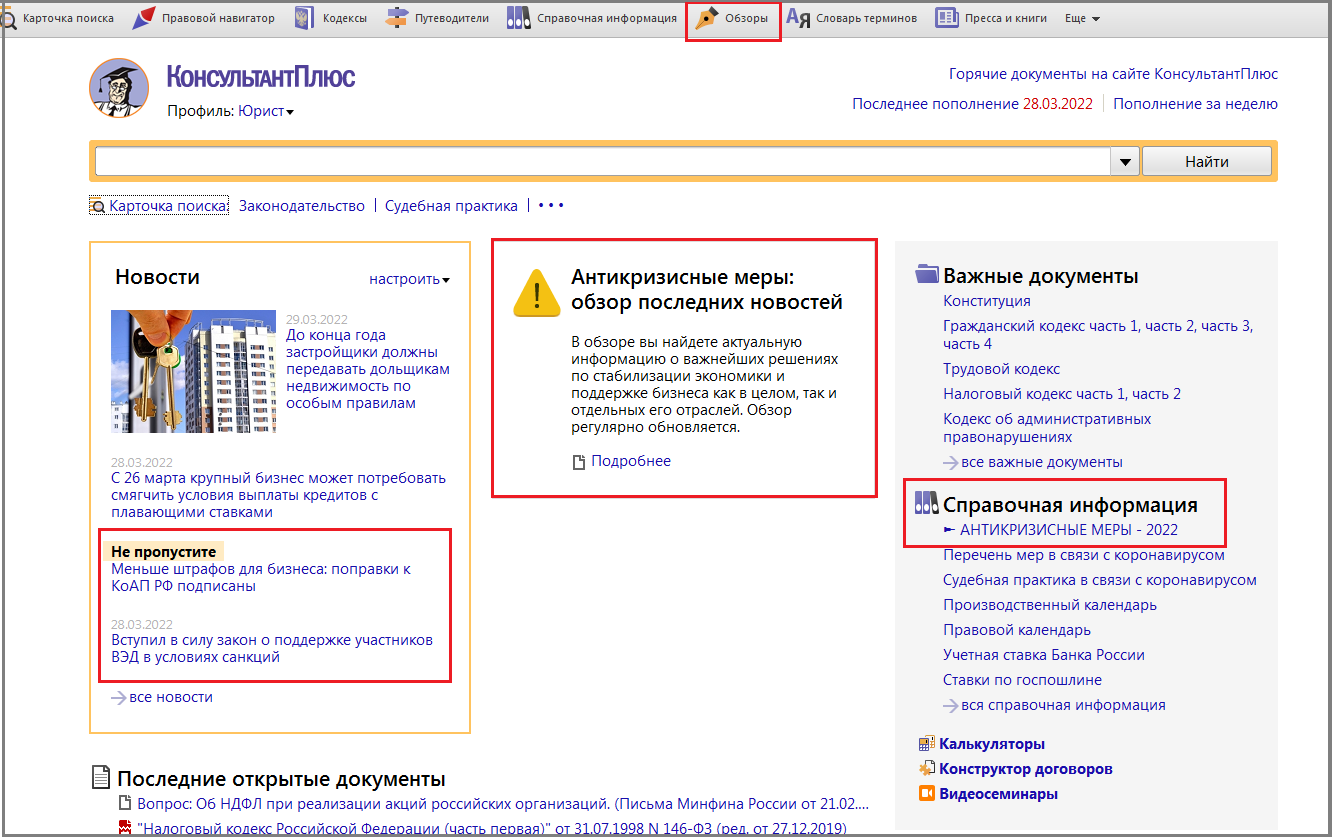Open the news thumbnail with keys and building
This screenshot has width=1332, height=837.
click(193, 371)
